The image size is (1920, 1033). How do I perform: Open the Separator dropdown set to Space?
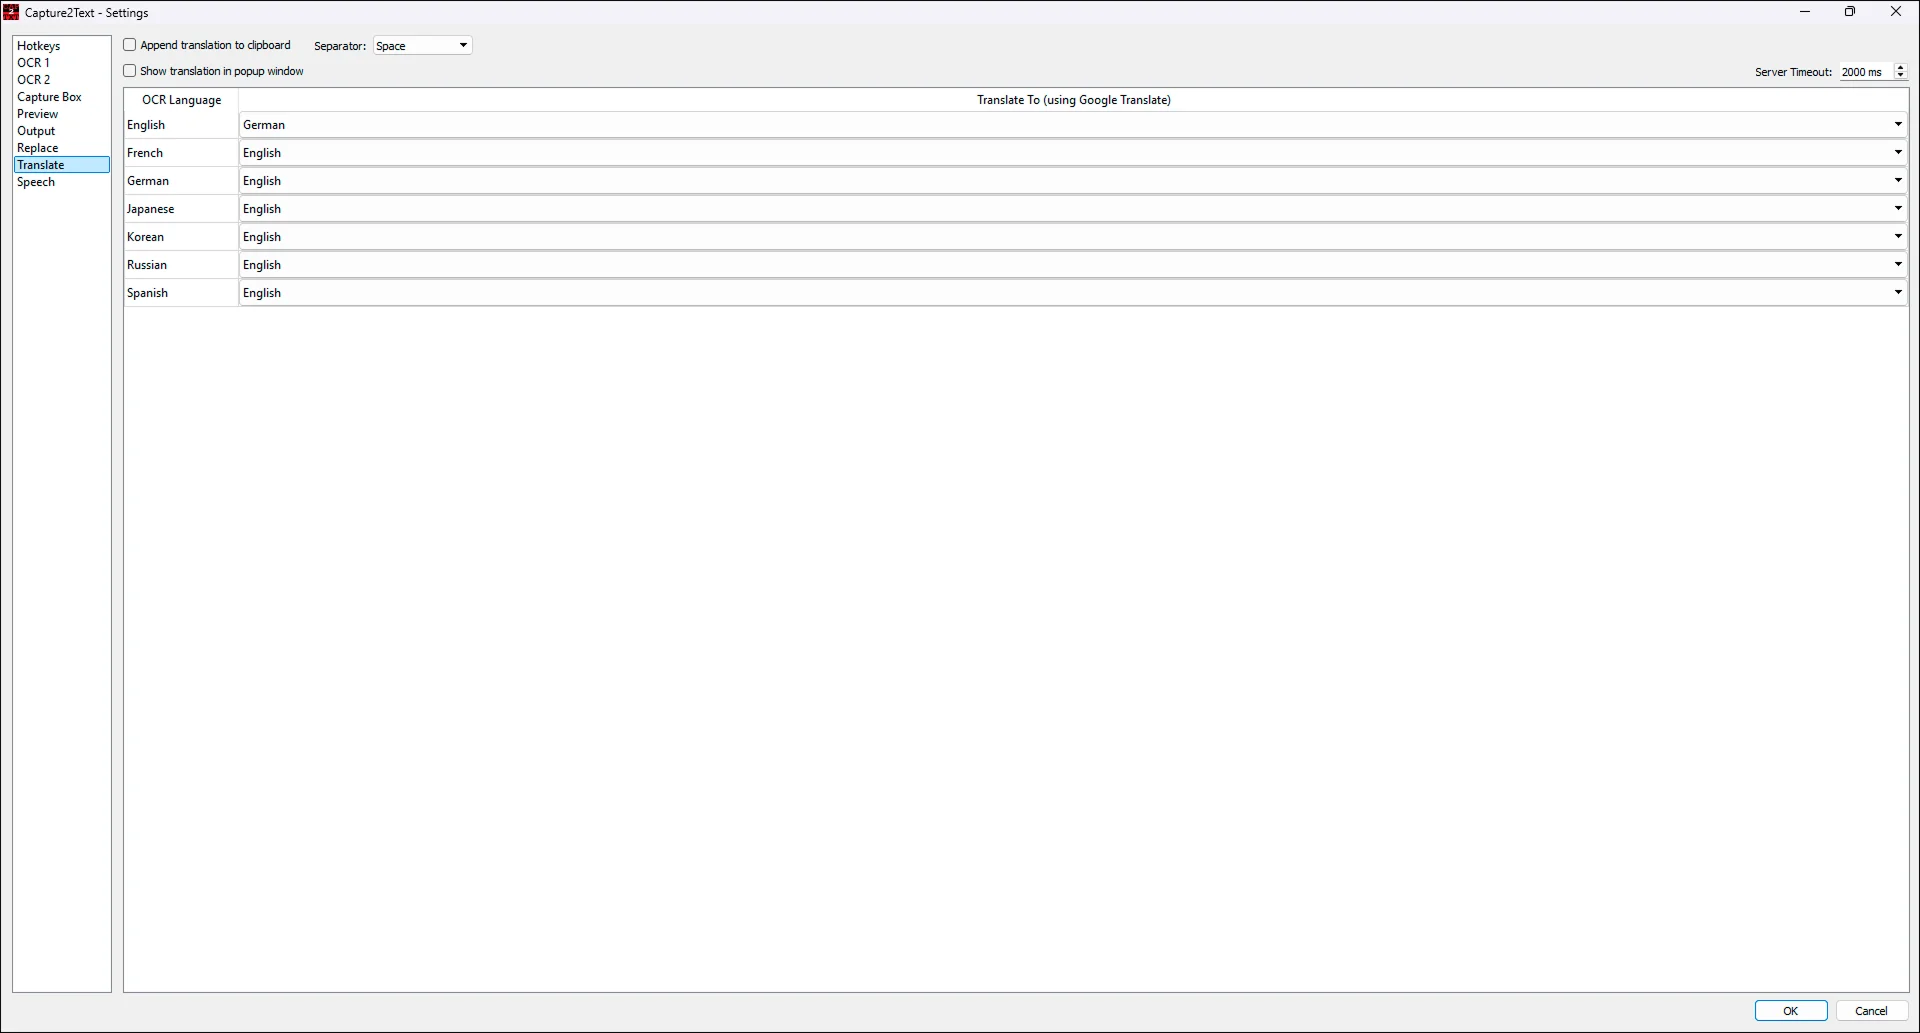[x=422, y=46]
